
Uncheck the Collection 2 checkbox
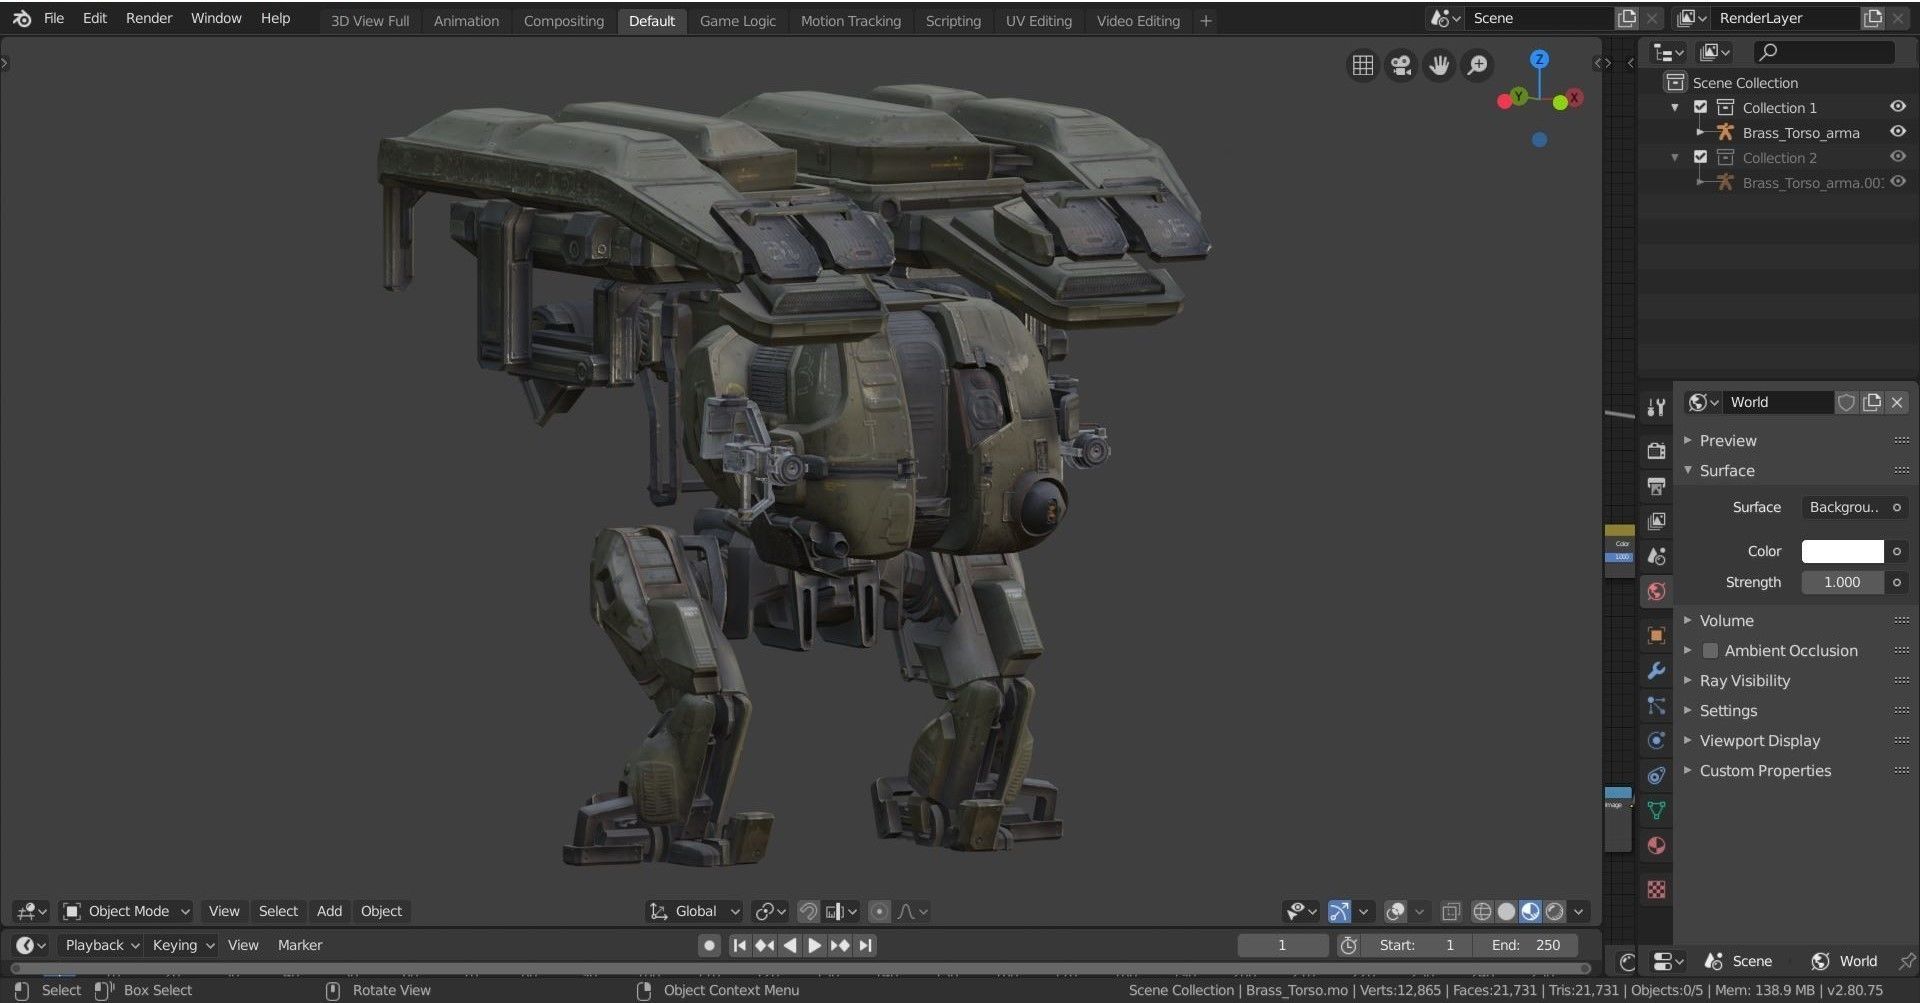click(1700, 157)
